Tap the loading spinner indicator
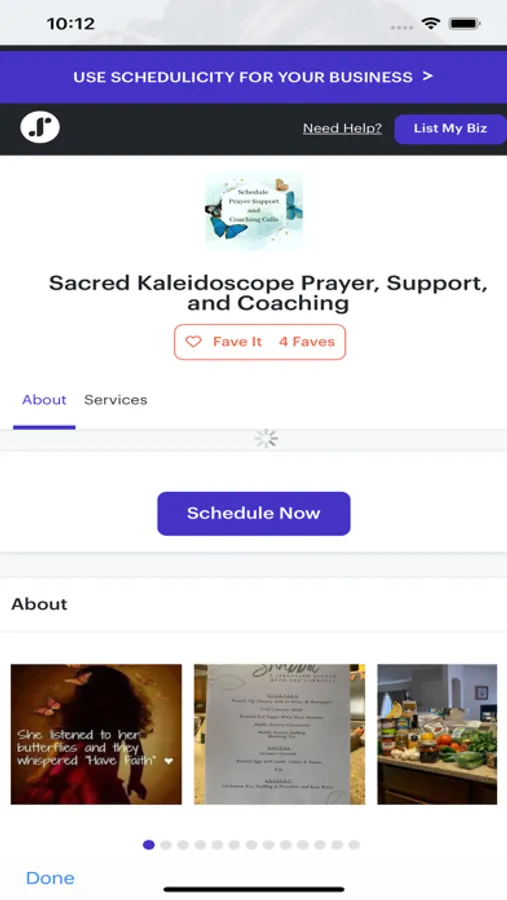Screen dimensions: 507x900 click(x=266, y=439)
